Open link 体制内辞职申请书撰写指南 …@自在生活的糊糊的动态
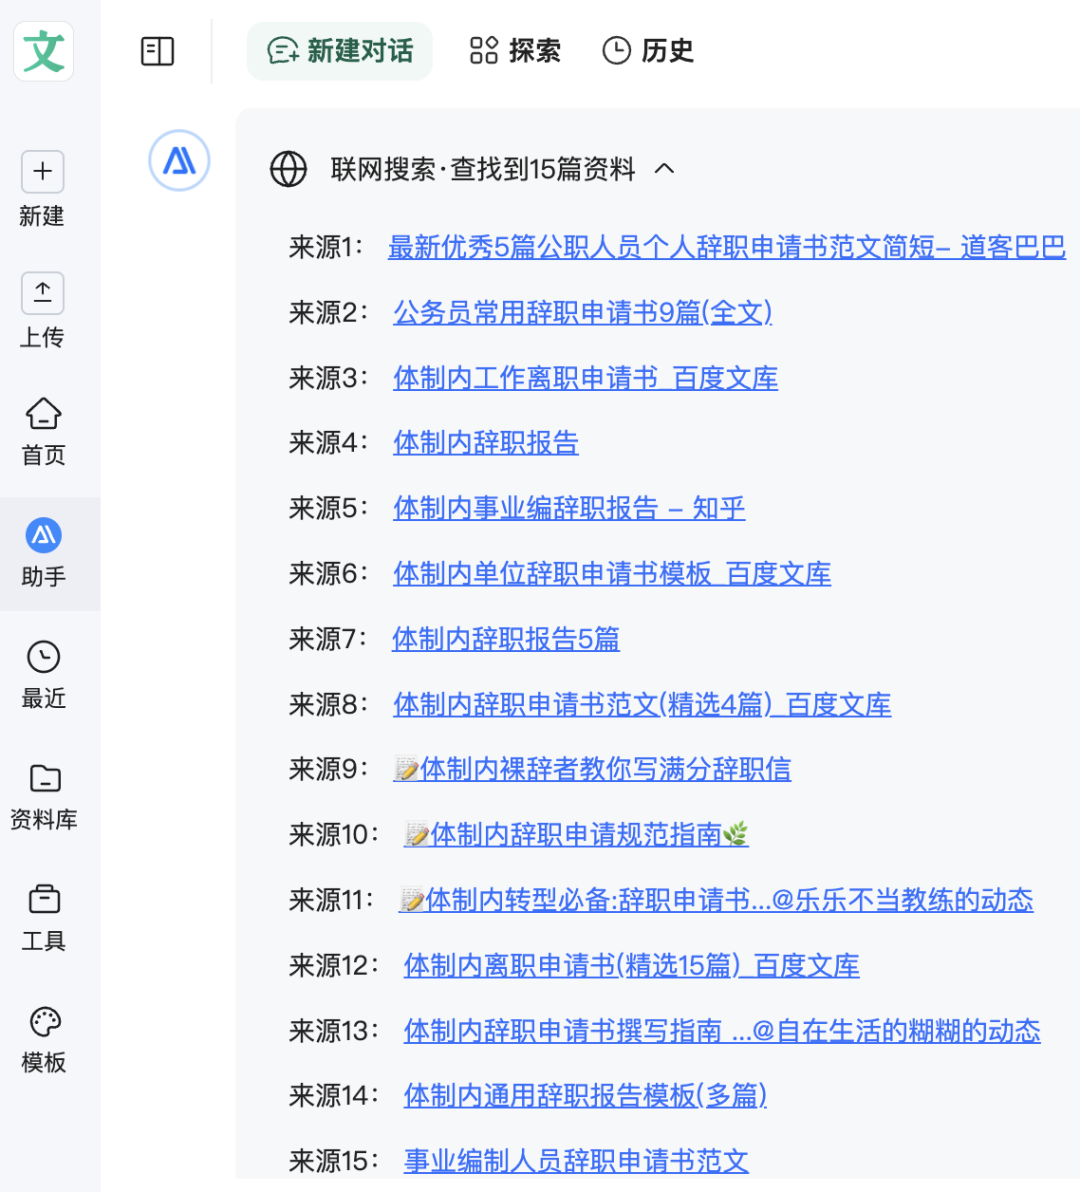1080x1192 pixels. (x=722, y=1031)
